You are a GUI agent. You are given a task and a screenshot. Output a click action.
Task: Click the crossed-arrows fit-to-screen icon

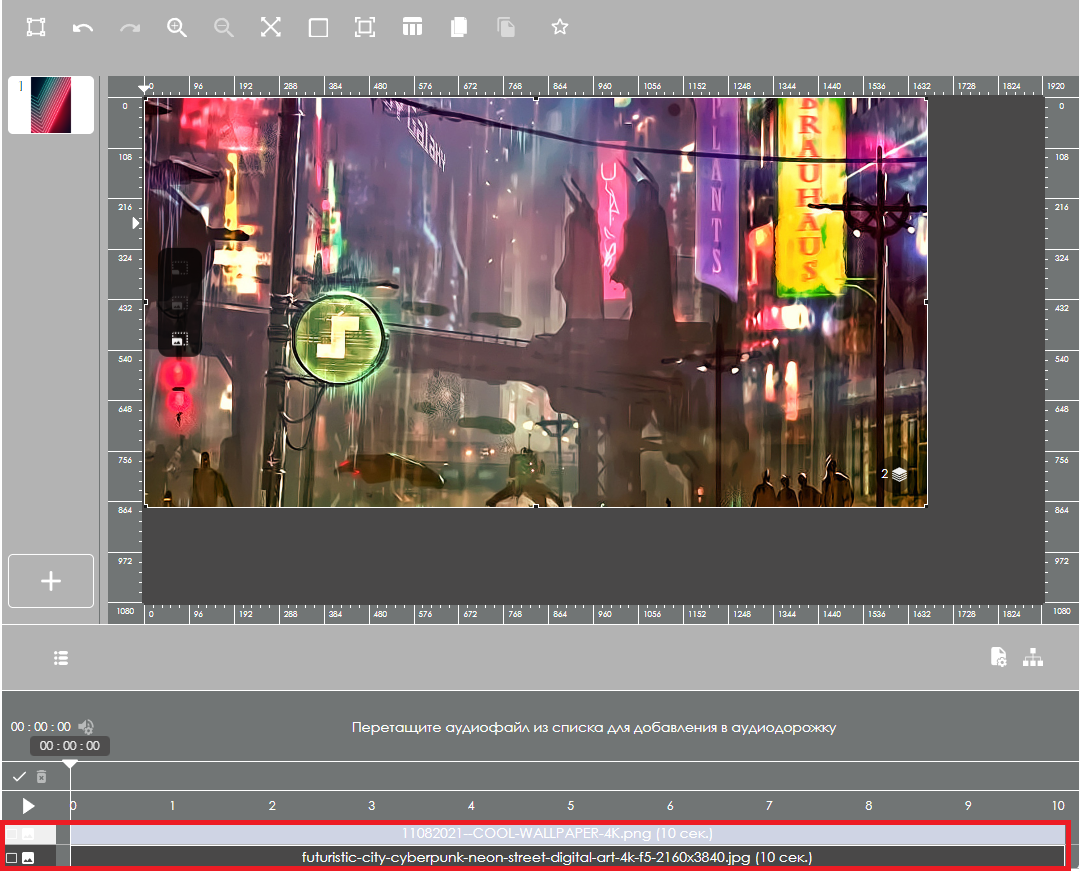(271, 28)
